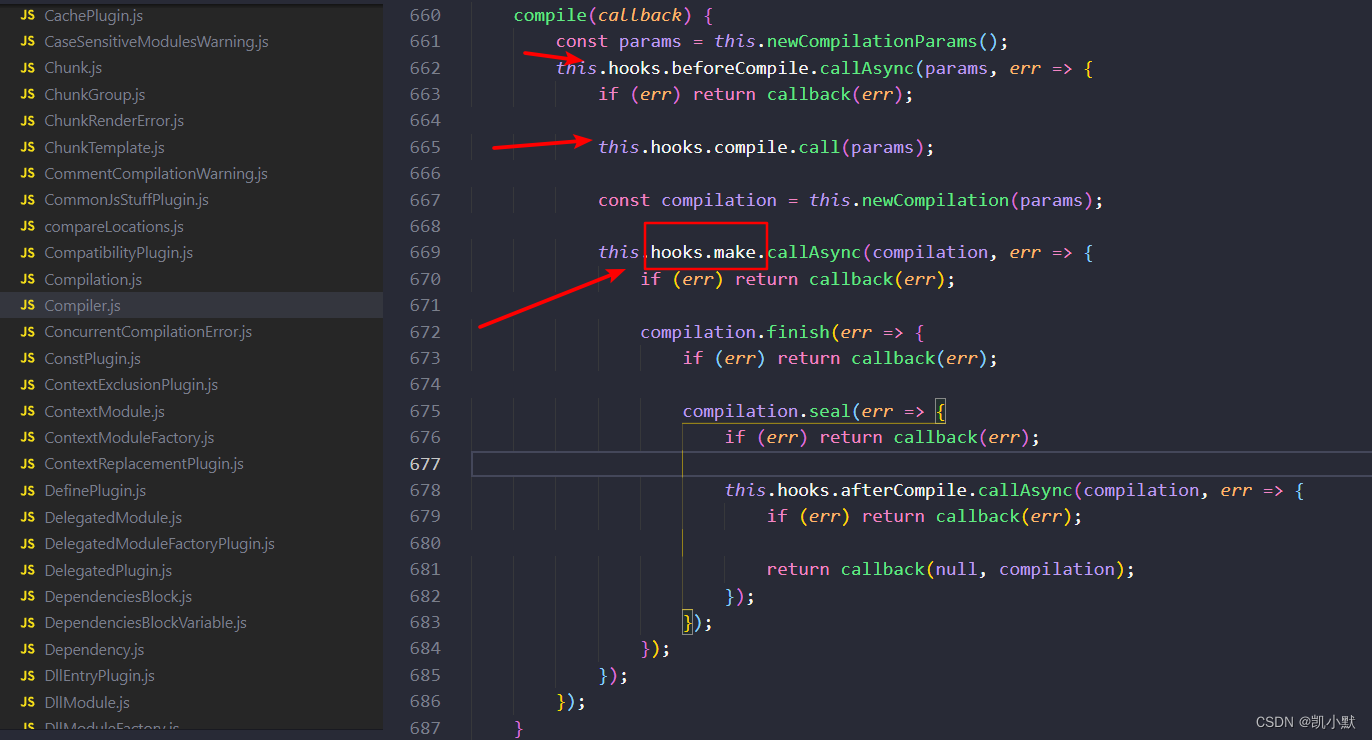This screenshot has width=1372, height=740.
Task: Click line number 677 in the gutter
Action: click(x=425, y=463)
